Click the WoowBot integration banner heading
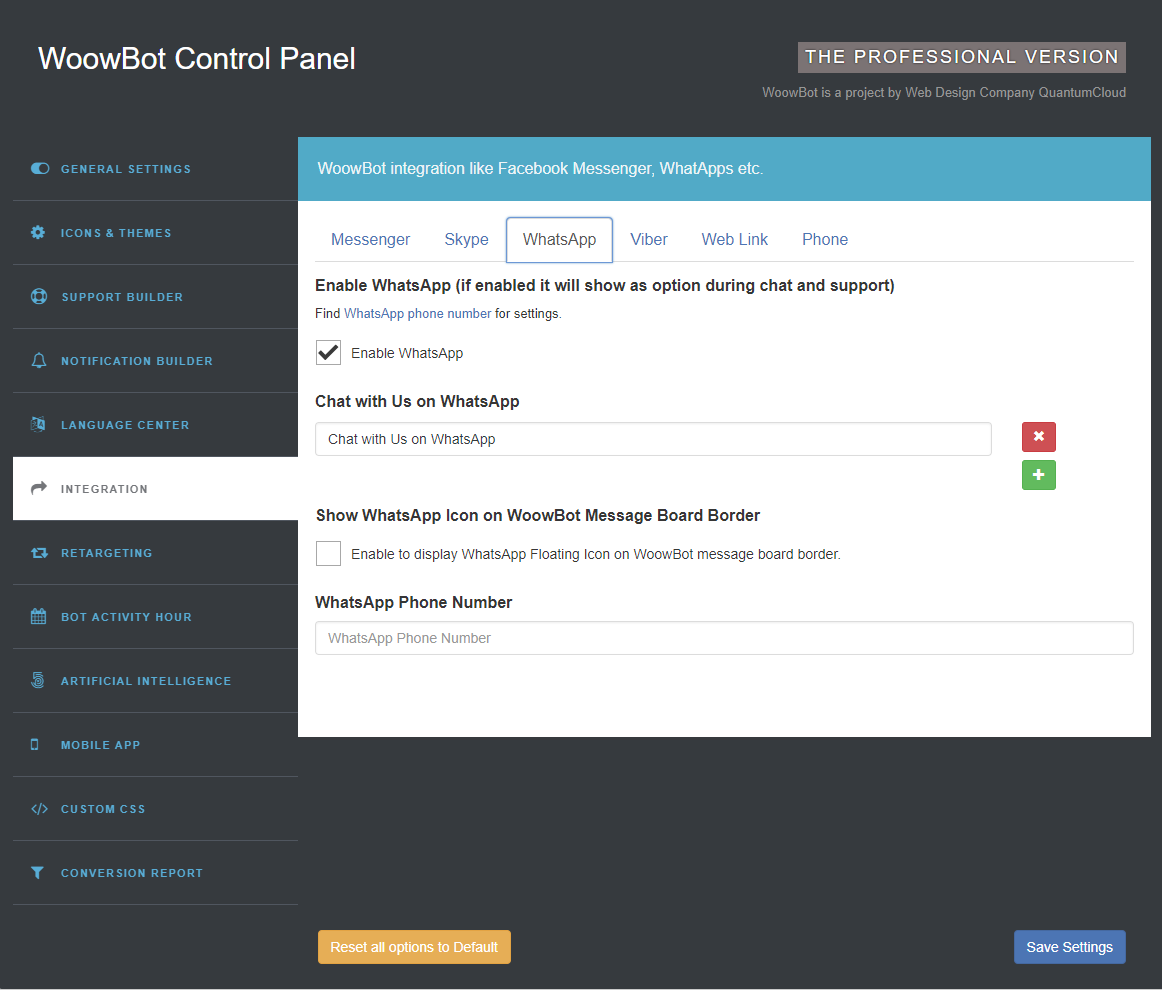 click(x=540, y=168)
